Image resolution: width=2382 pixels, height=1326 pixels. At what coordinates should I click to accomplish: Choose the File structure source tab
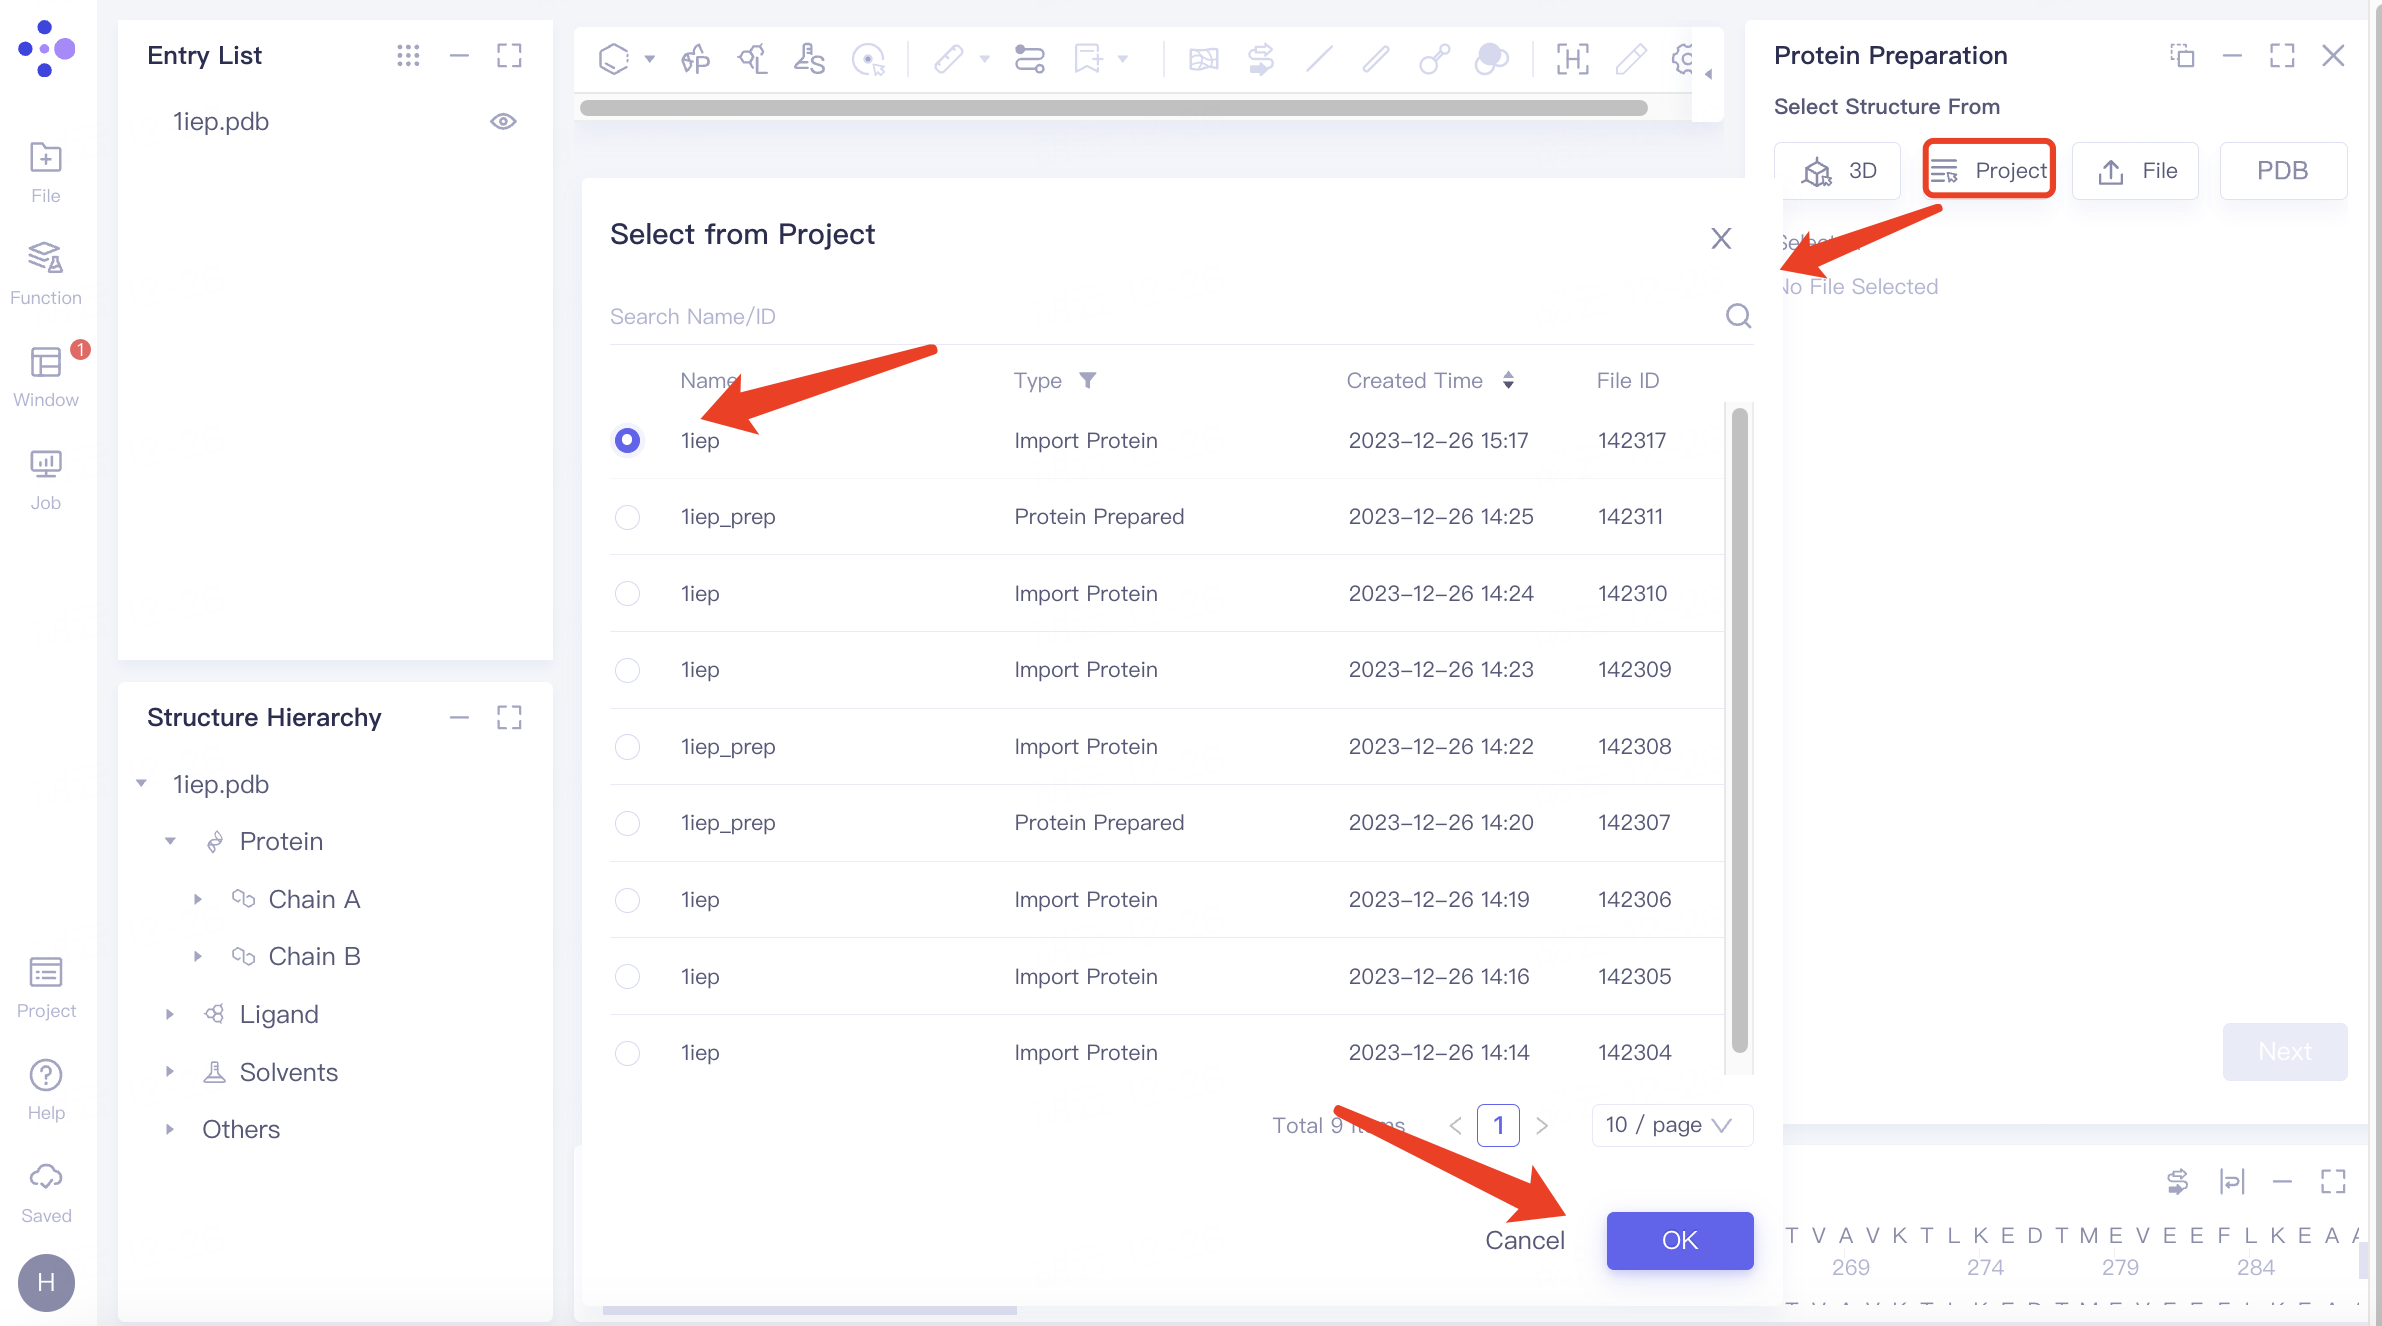pyautogui.click(x=2136, y=171)
